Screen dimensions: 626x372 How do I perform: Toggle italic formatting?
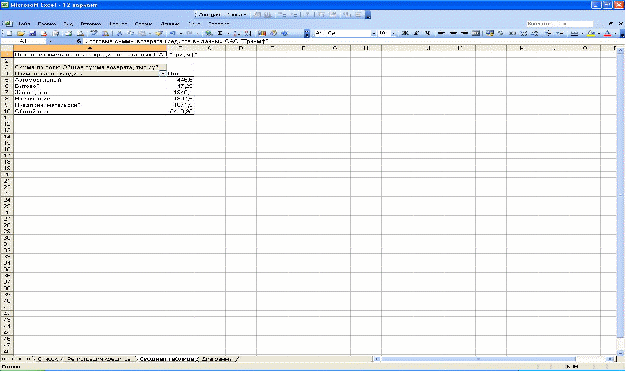tap(416, 34)
